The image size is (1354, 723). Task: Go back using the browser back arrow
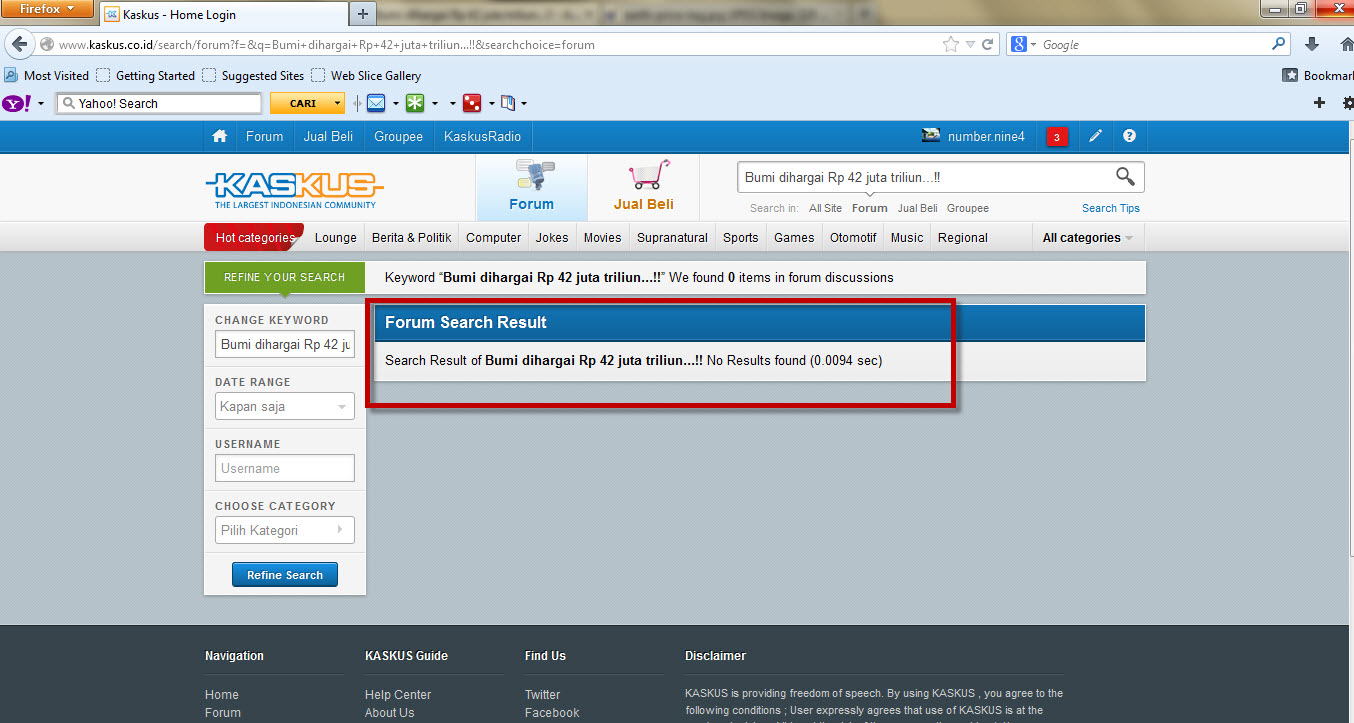[19, 45]
